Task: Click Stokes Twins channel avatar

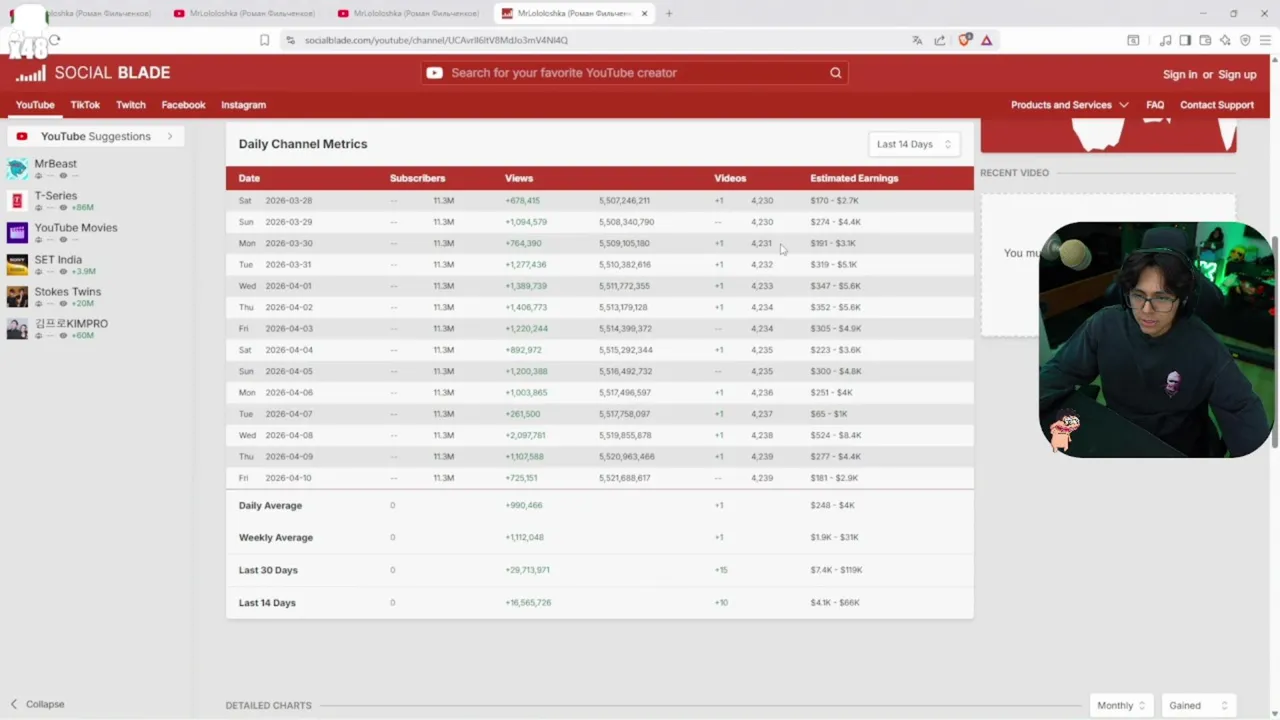Action: click(17, 297)
